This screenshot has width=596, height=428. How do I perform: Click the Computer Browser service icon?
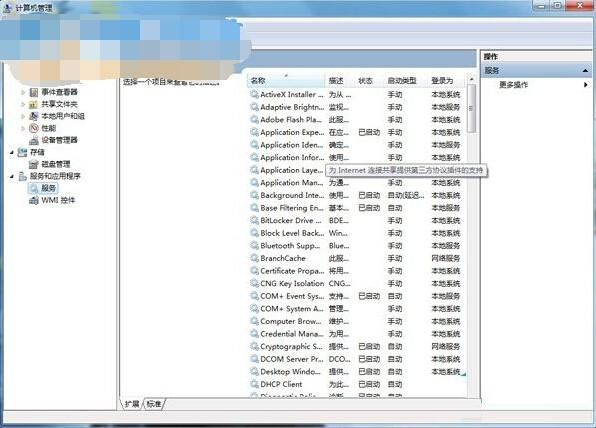pyautogui.click(x=254, y=321)
